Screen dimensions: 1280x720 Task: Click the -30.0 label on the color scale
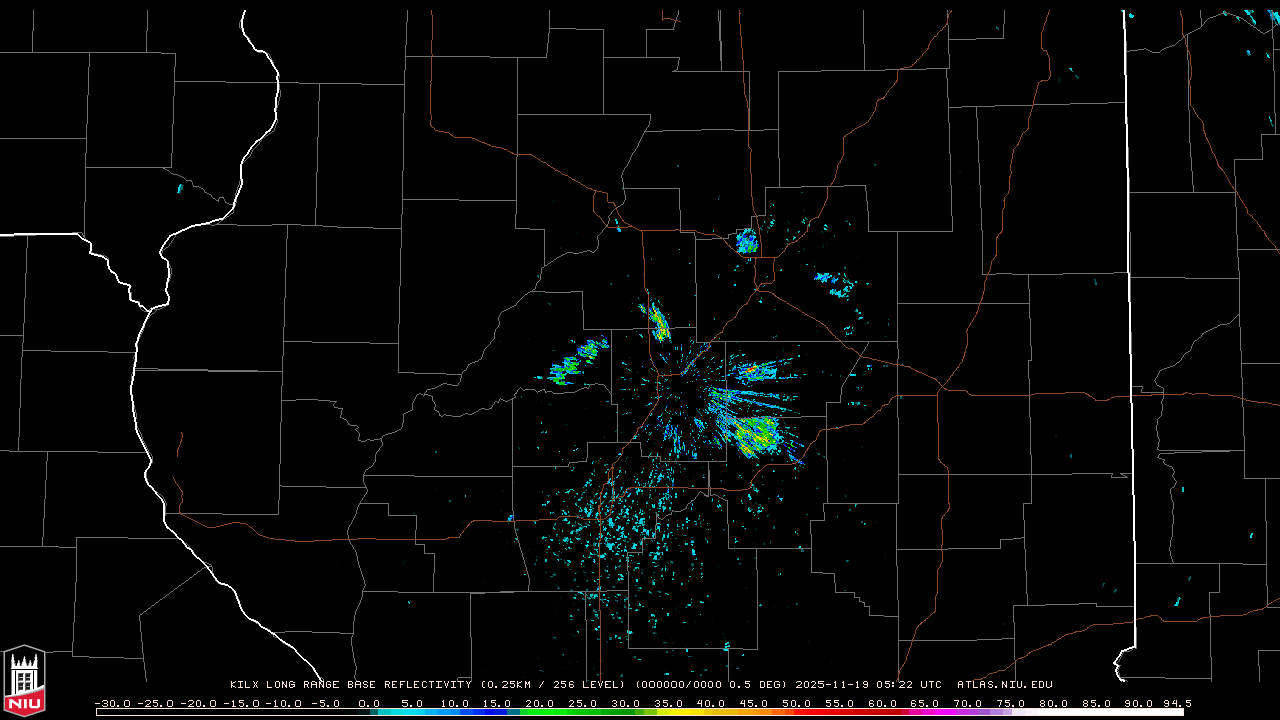point(111,703)
